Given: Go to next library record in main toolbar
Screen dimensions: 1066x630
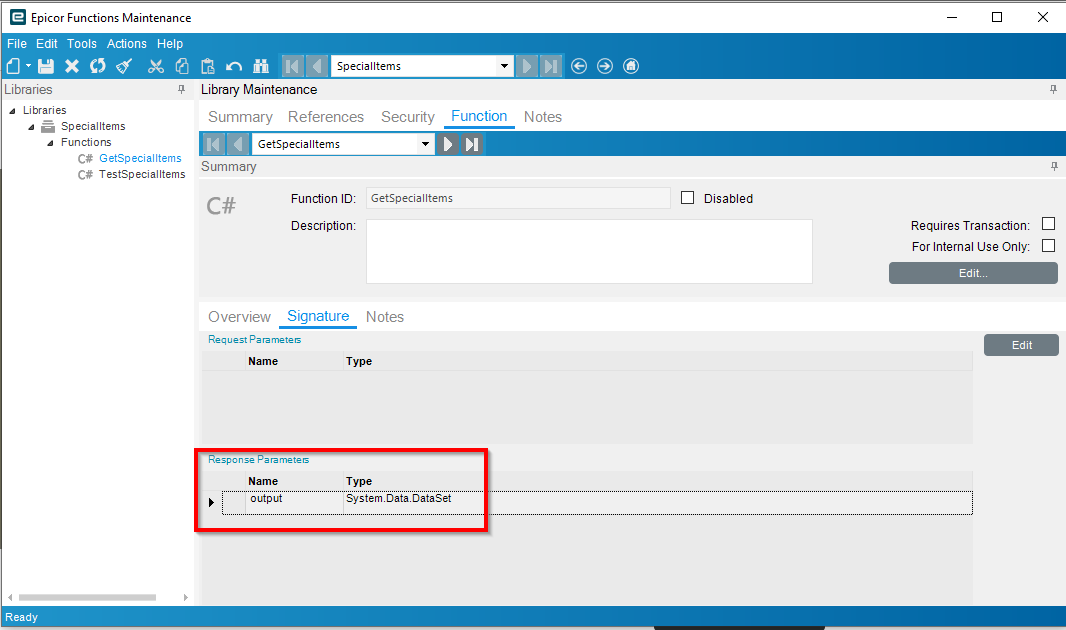Looking at the screenshot, I should coord(526,66).
